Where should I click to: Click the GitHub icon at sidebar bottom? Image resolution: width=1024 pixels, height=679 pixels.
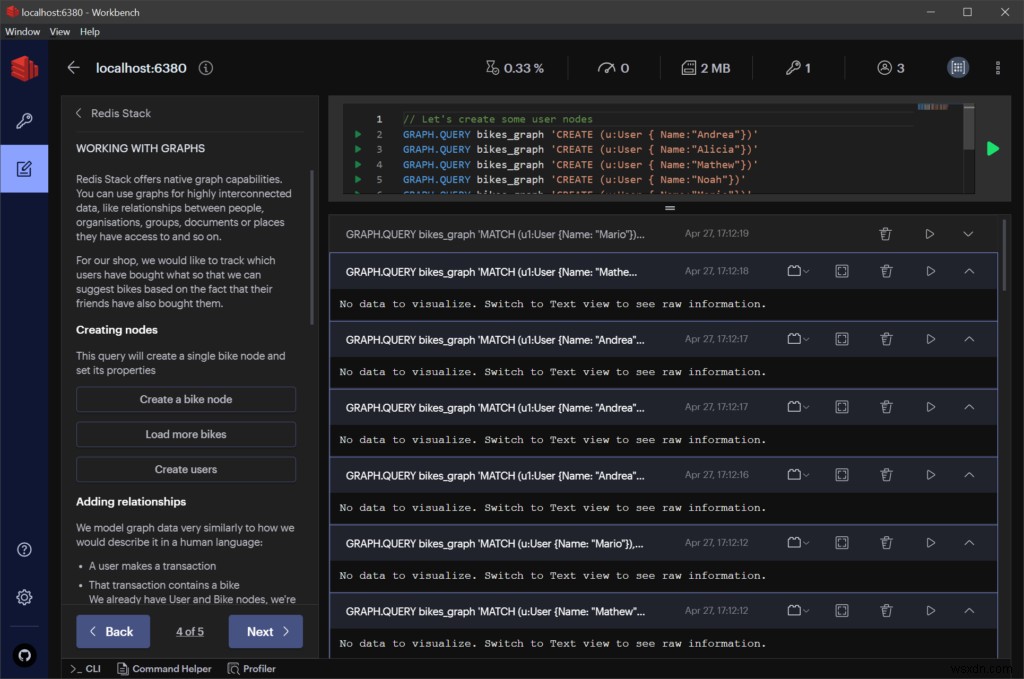pos(24,655)
